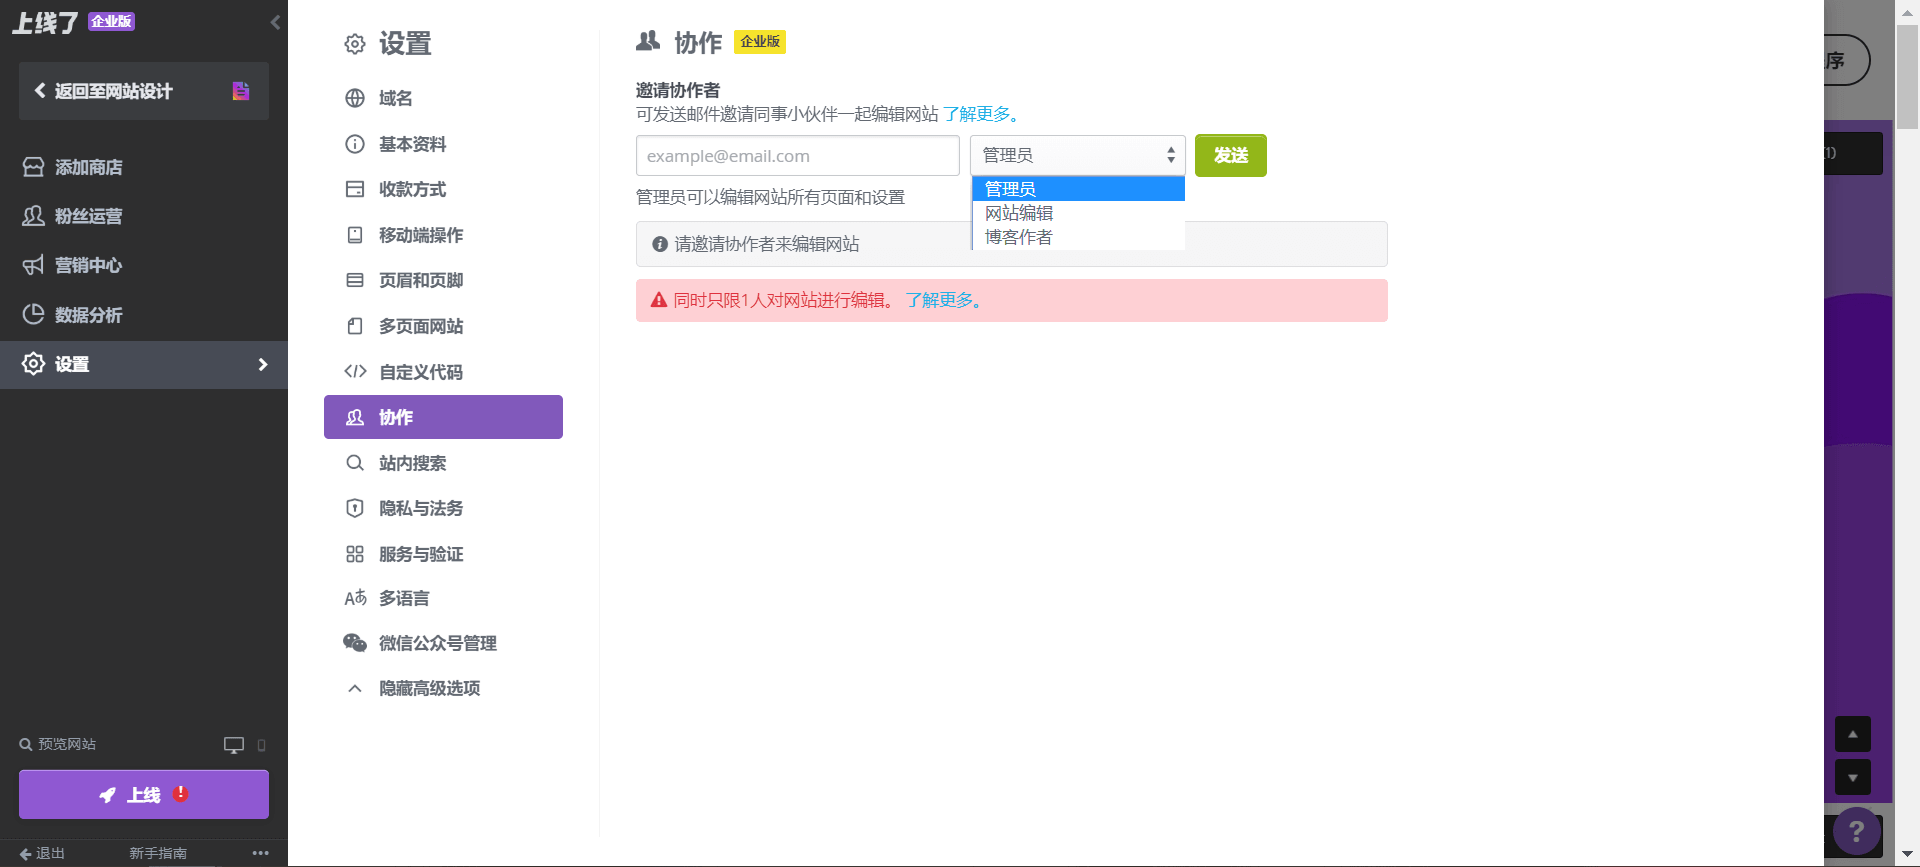Open the help question mark button

tap(1857, 831)
